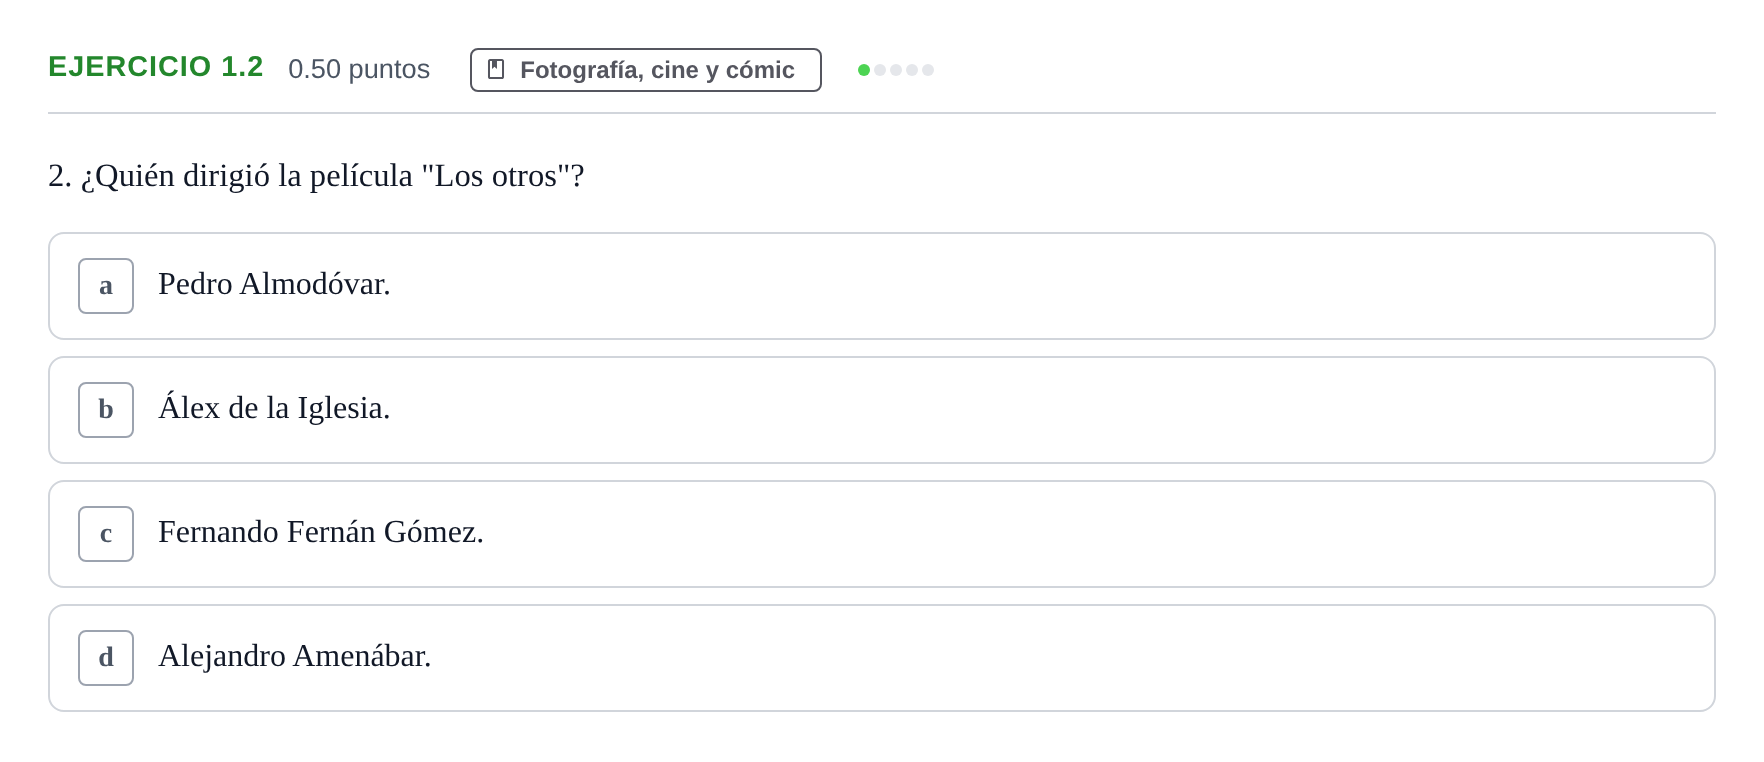Click the EJERCICIO 1.2 heading

pyautogui.click(x=156, y=66)
